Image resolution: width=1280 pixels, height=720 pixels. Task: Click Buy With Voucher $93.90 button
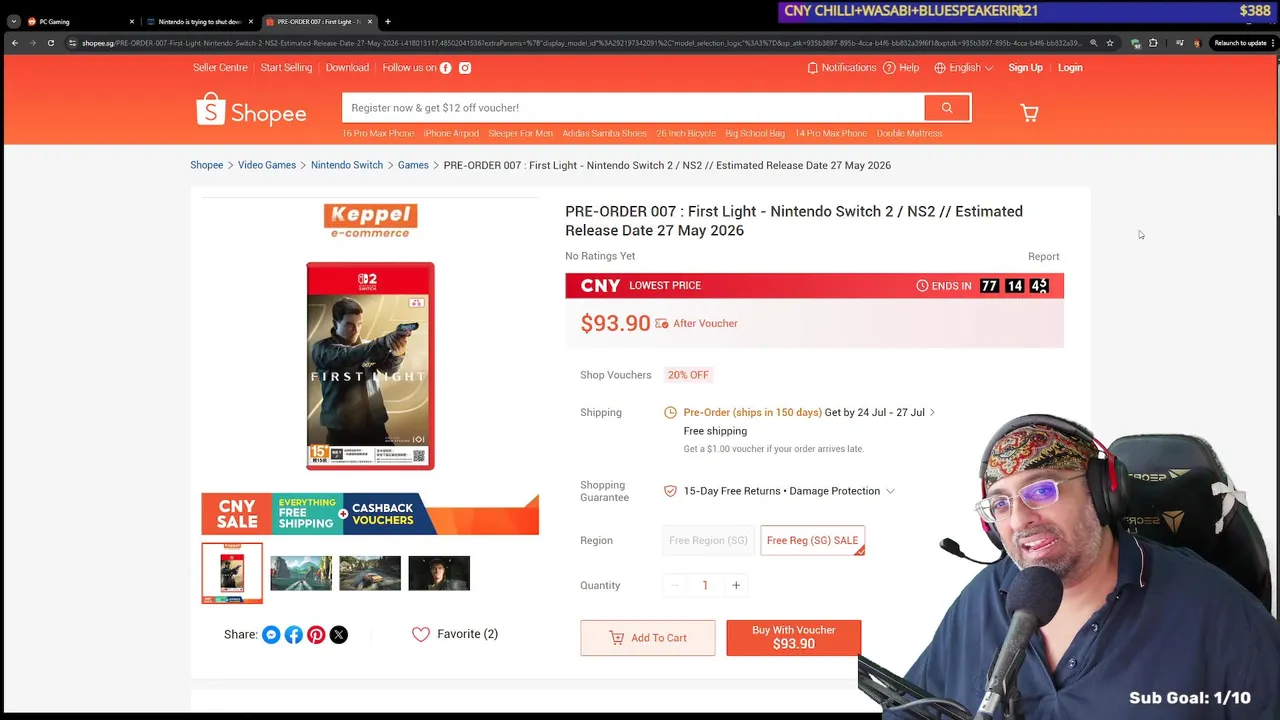[794, 638]
